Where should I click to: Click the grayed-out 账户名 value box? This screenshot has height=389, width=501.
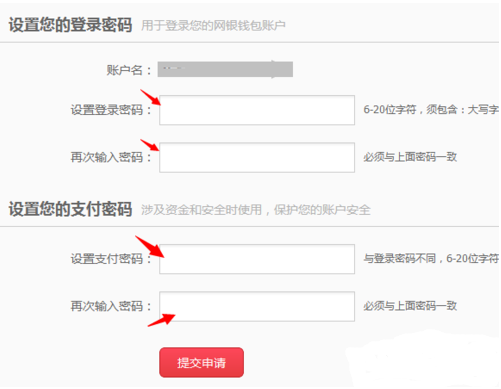coord(225,69)
